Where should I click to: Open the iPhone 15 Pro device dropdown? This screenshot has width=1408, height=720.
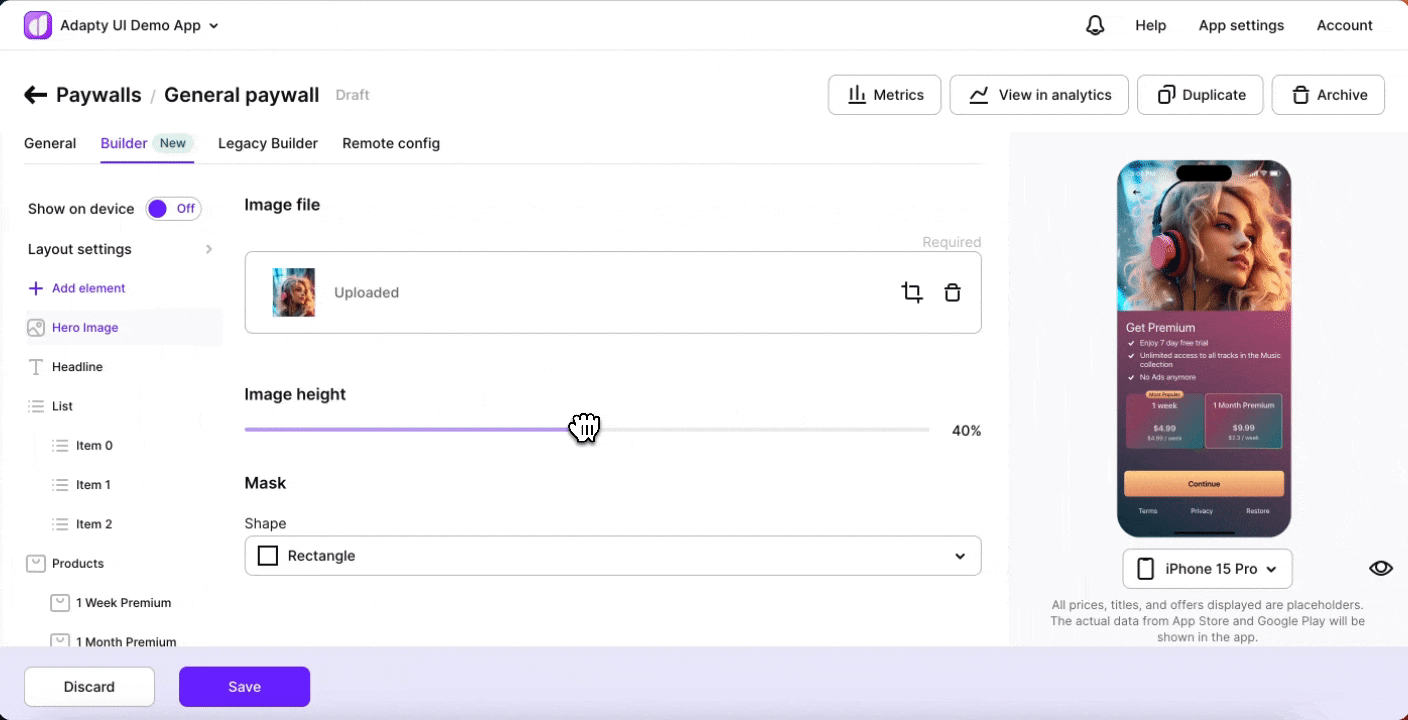click(x=1207, y=569)
